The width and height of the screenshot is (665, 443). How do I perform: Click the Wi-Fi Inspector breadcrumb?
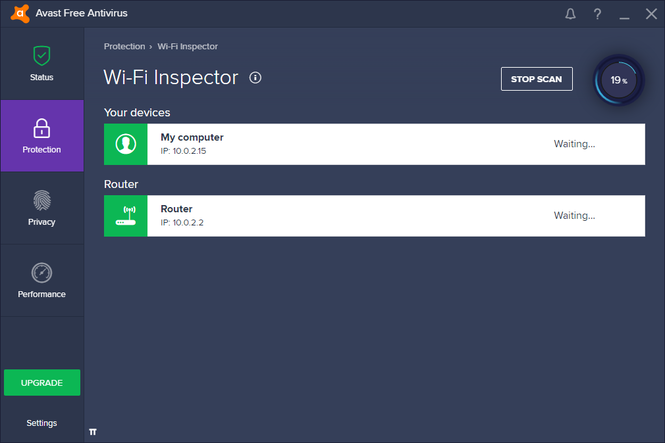coord(187,46)
